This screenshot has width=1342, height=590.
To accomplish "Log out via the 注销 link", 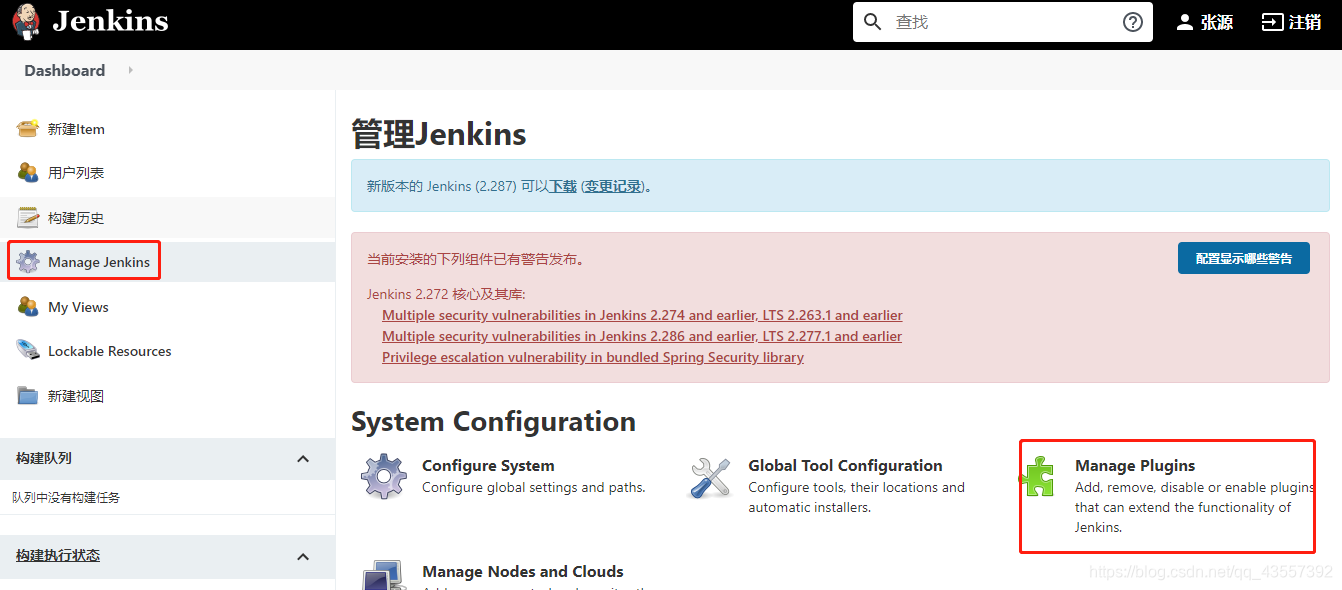I will click(x=1305, y=22).
